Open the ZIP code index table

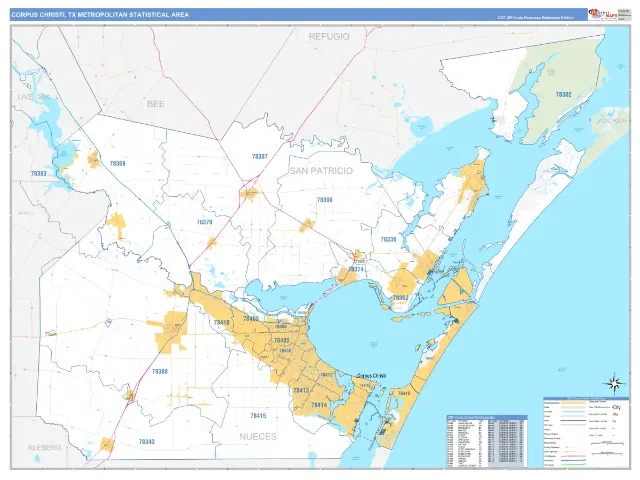click(487, 442)
